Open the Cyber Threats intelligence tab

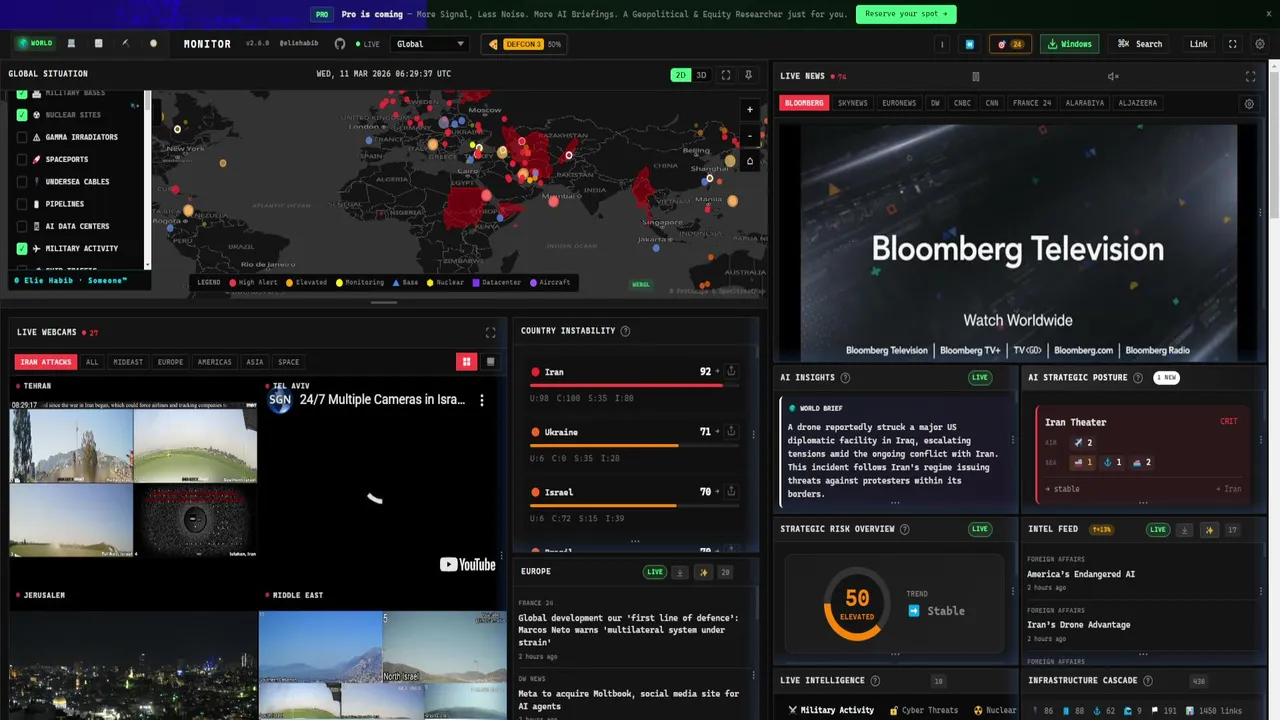pyautogui.click(x=923, y=710)
